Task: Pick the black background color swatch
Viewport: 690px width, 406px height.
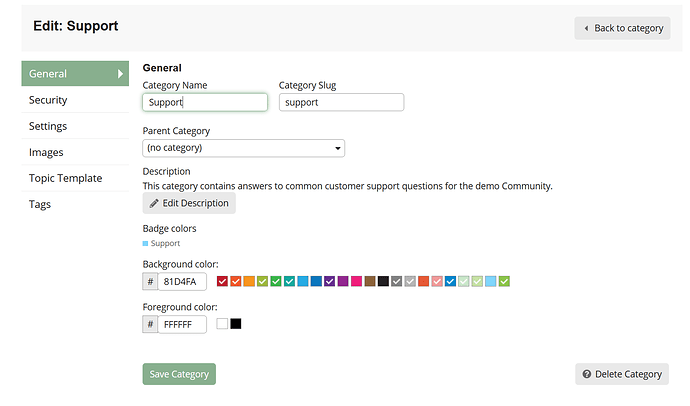Action: click(x=383, y=281)
